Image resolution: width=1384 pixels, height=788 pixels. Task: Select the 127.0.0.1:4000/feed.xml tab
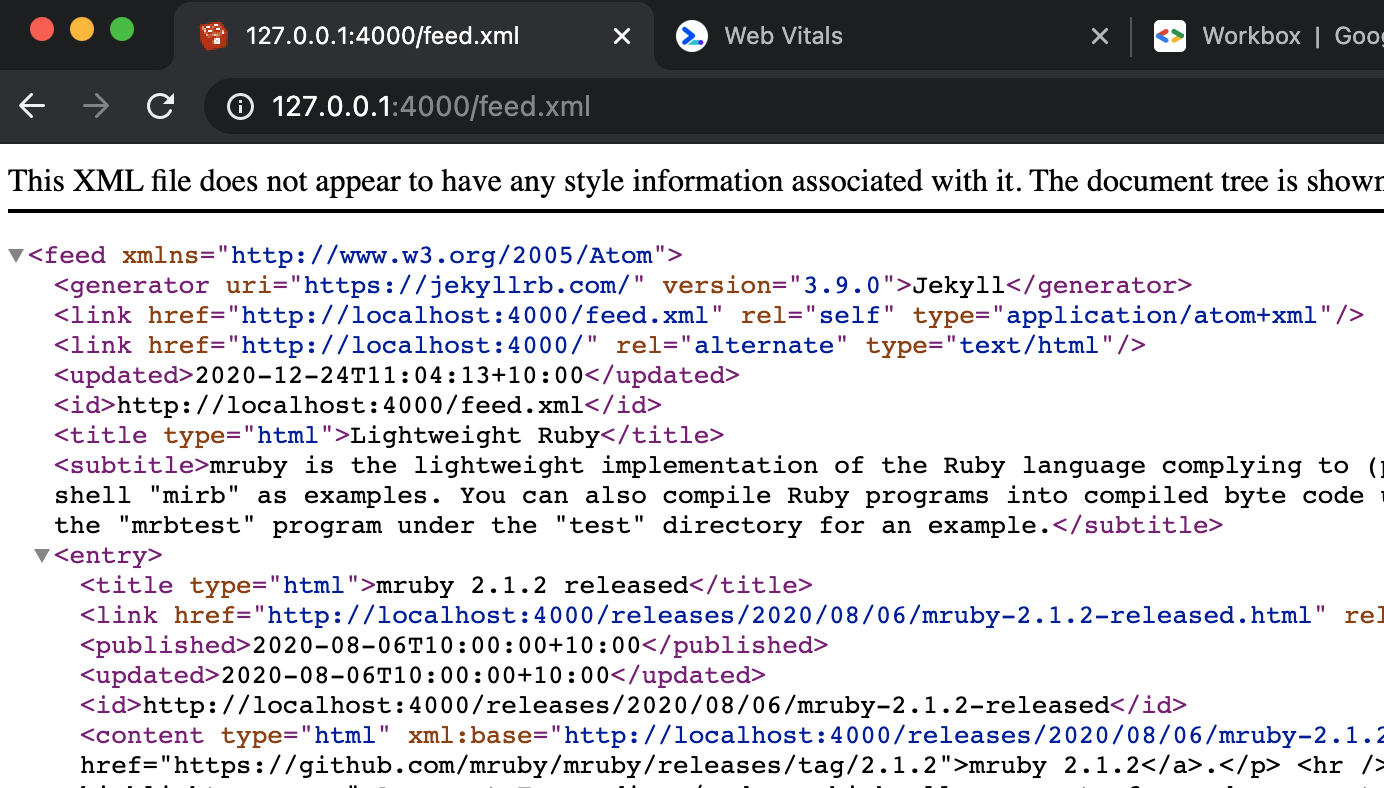coord(414,36)
